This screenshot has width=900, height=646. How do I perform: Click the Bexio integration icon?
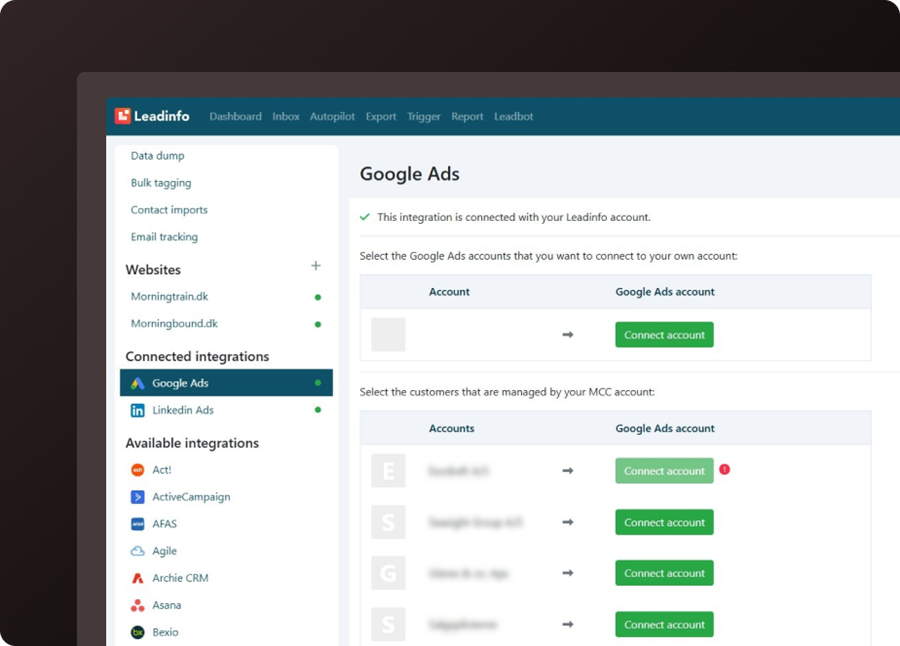[138, 632]
